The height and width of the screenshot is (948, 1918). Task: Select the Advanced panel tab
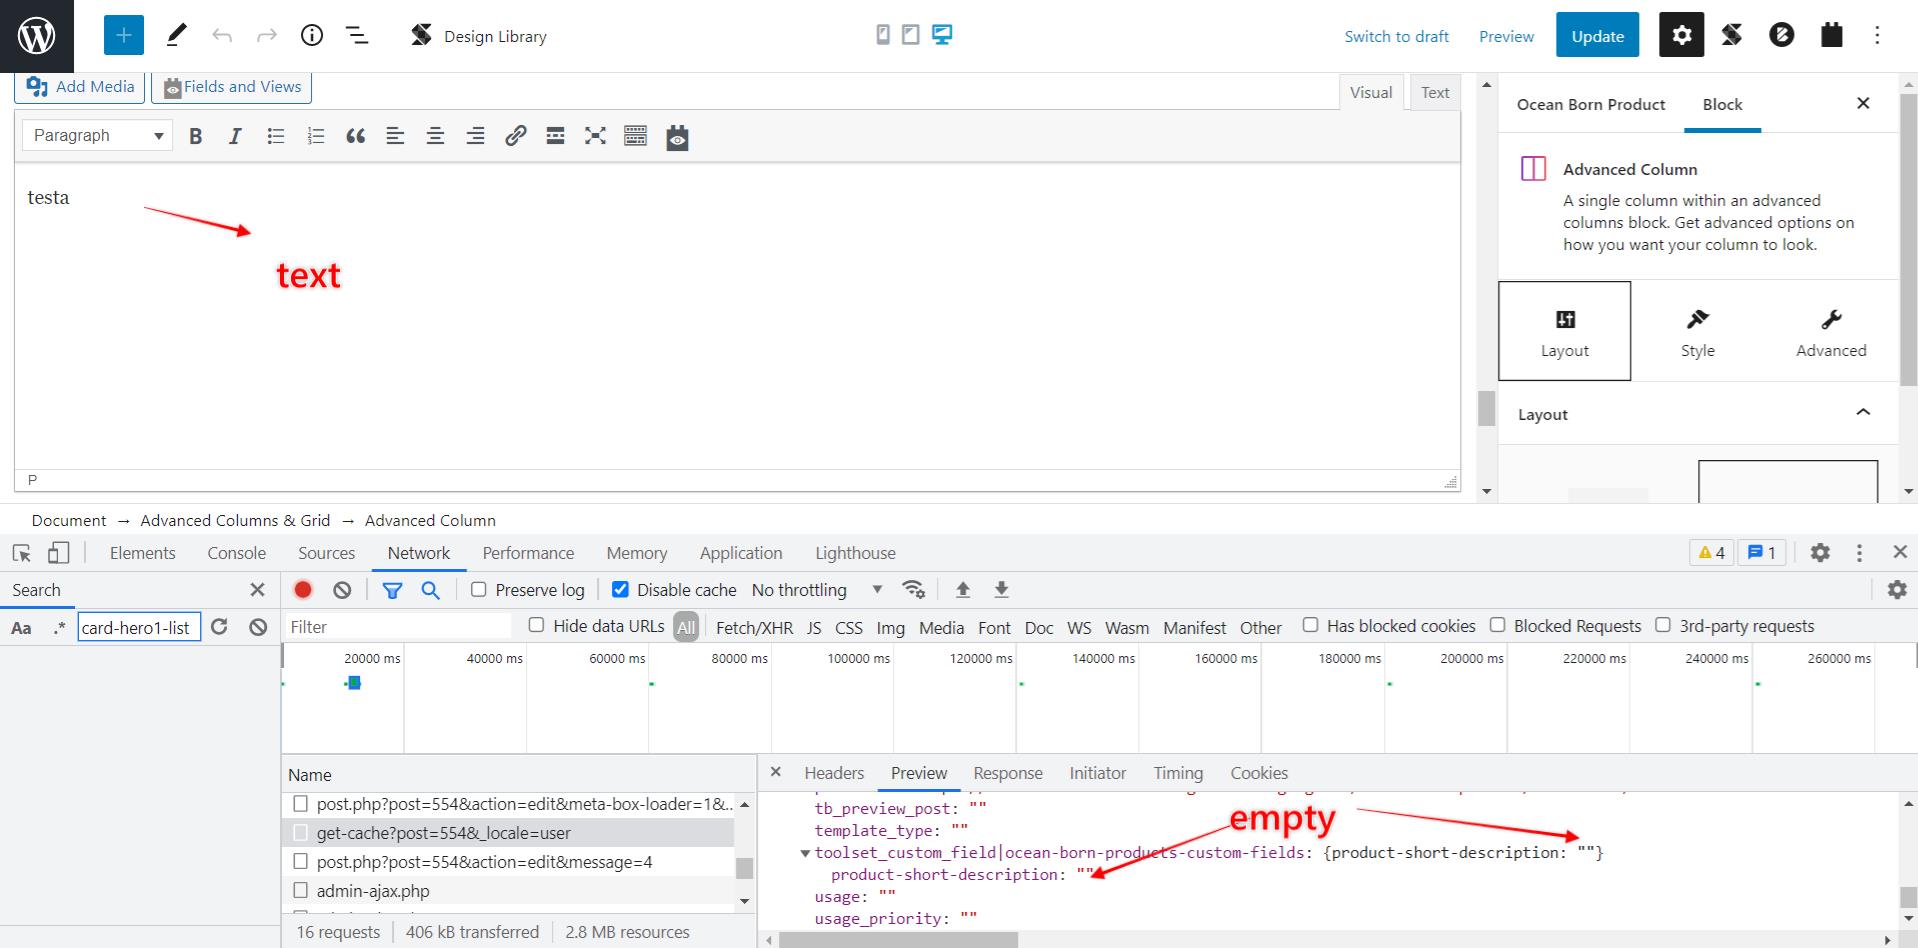(1831, 331)
